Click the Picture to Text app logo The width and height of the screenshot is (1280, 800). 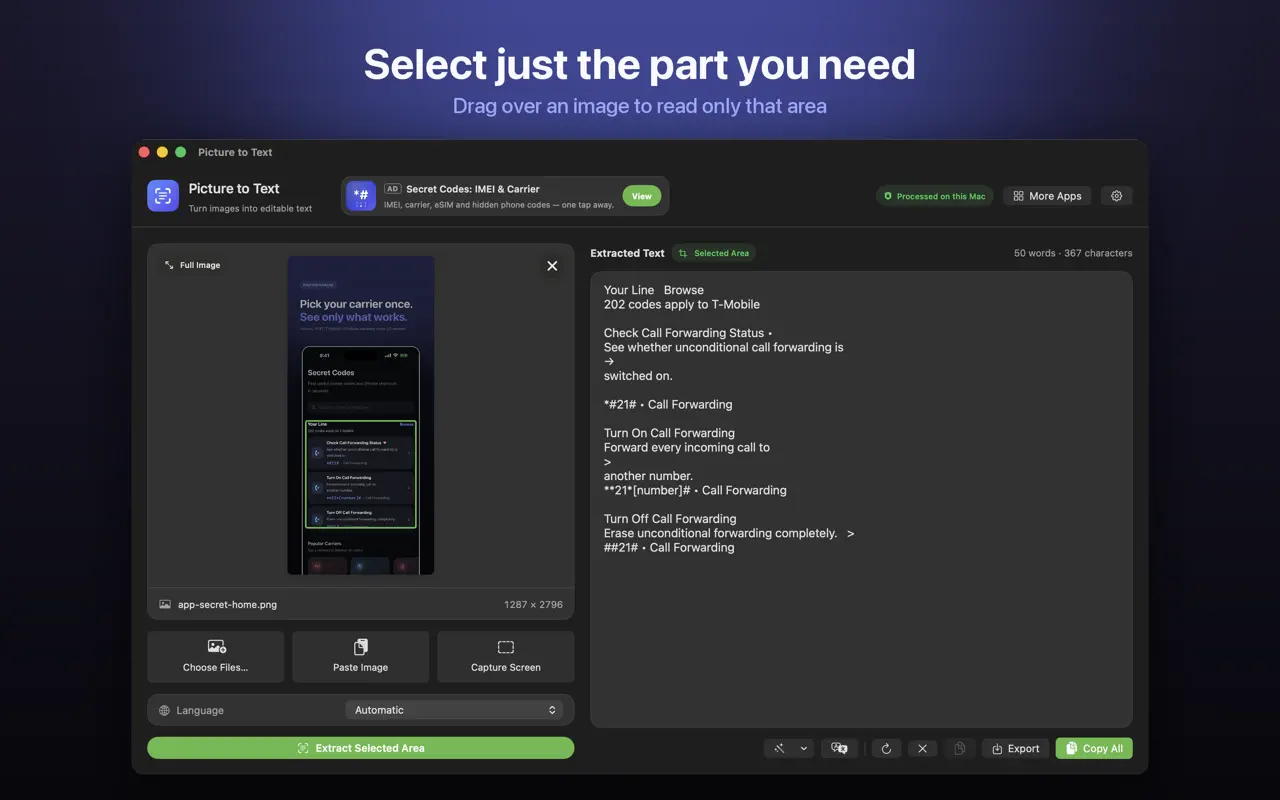(163, 196)
